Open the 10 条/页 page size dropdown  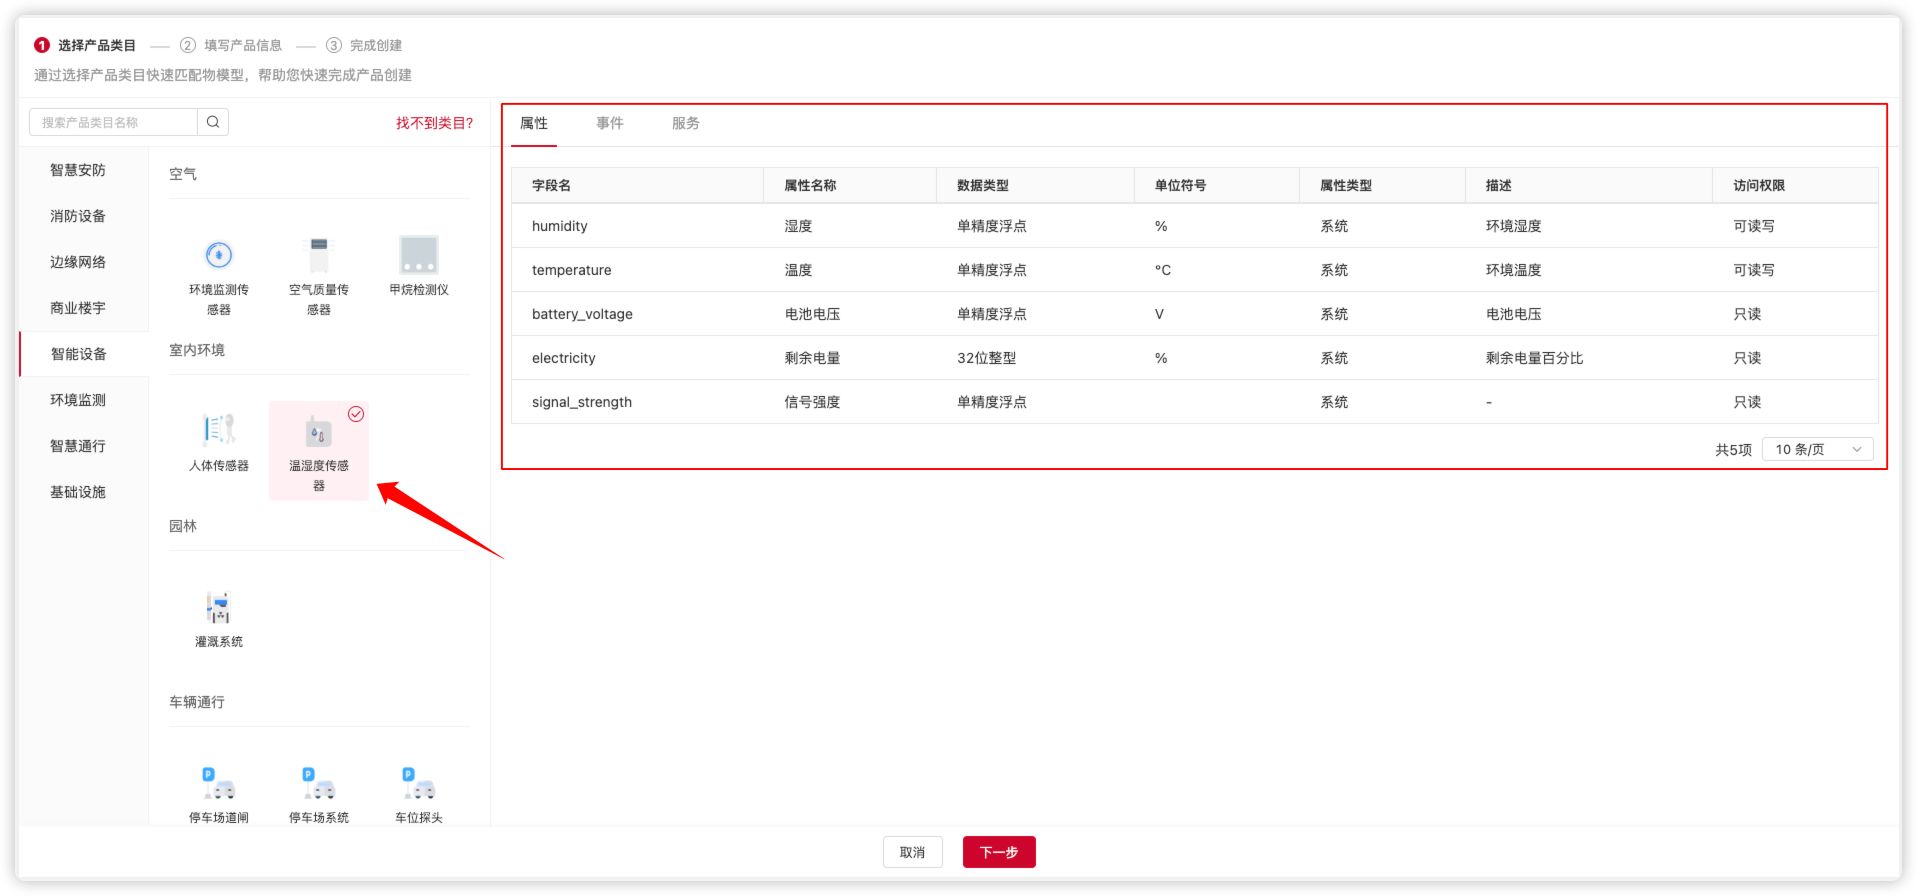pyautogui.click(x=1817, y=450)
